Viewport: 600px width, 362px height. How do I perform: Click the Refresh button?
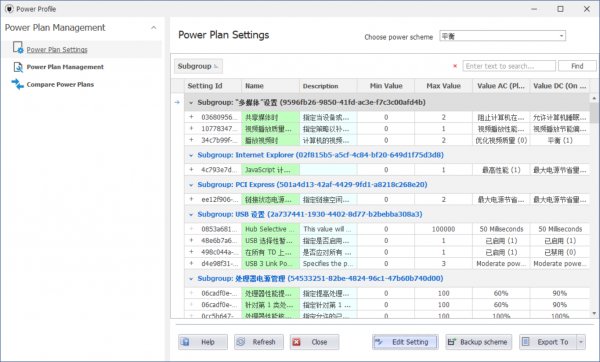click(x=259, y=342)
